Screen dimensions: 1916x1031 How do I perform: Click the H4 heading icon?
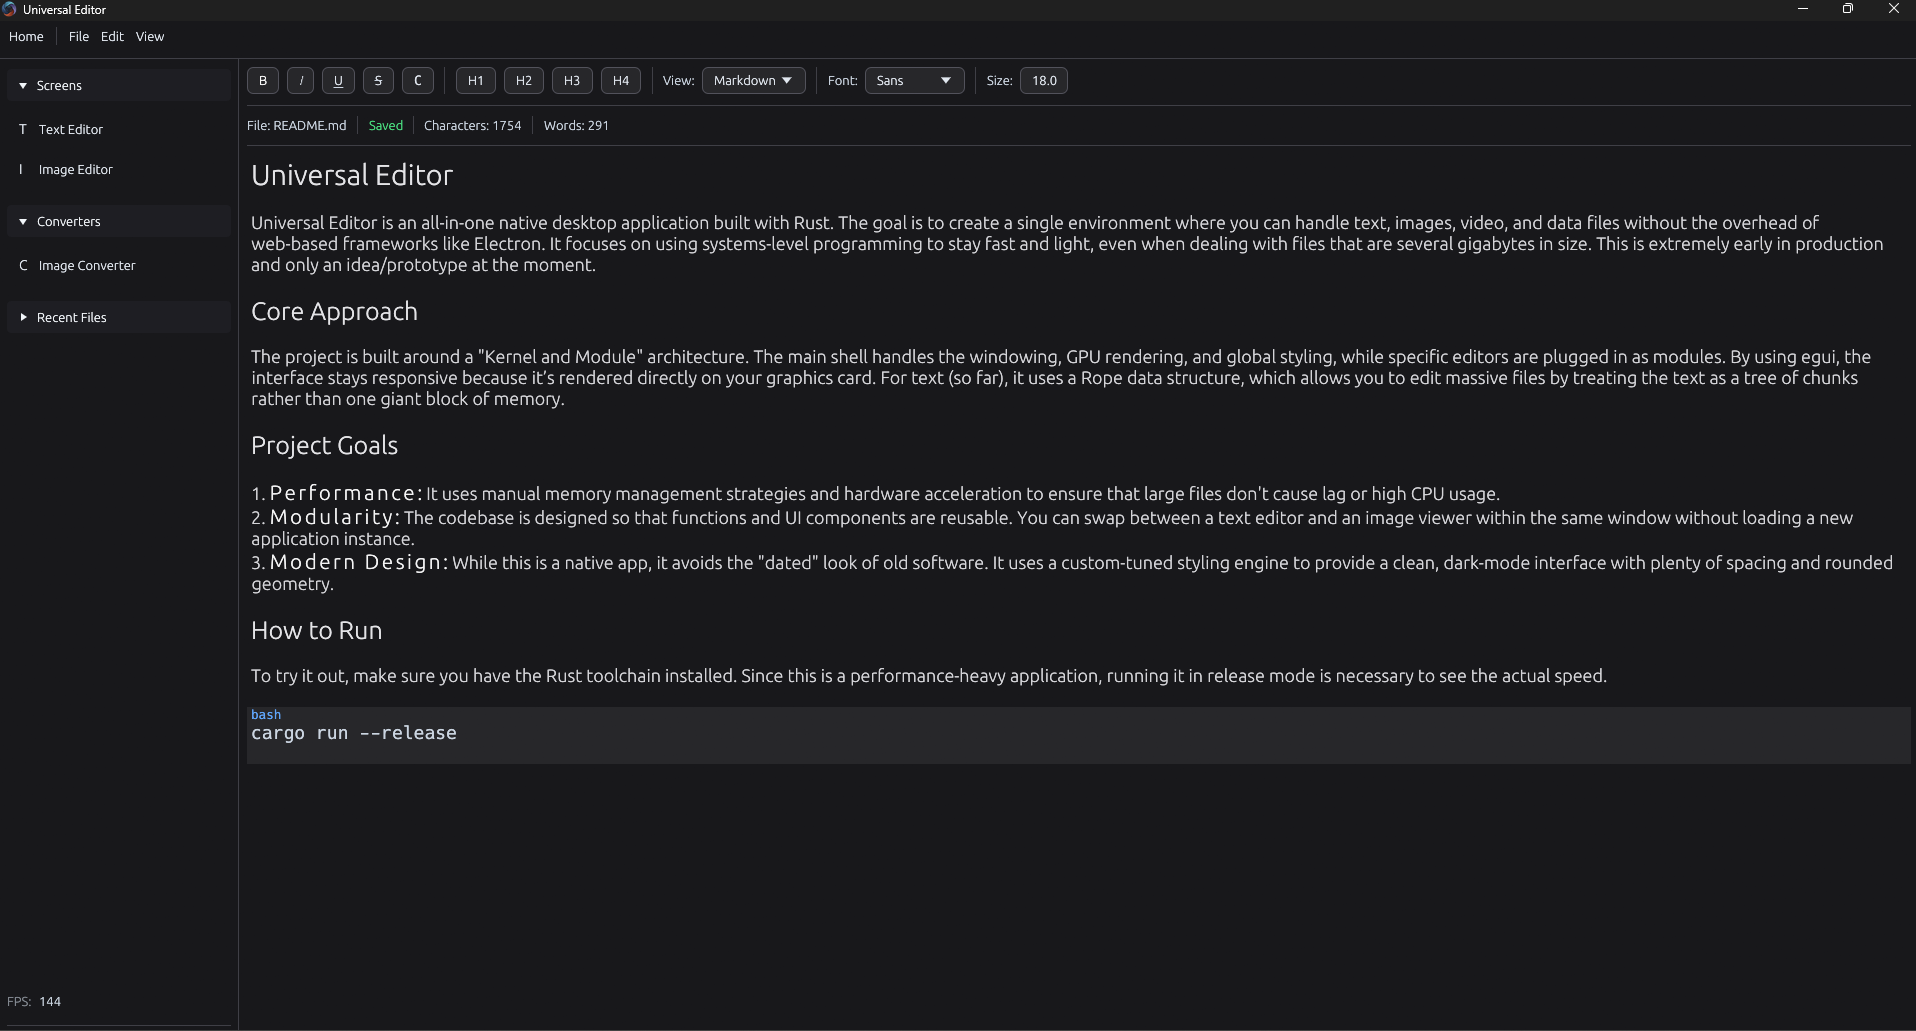click(x=620, y=80)
